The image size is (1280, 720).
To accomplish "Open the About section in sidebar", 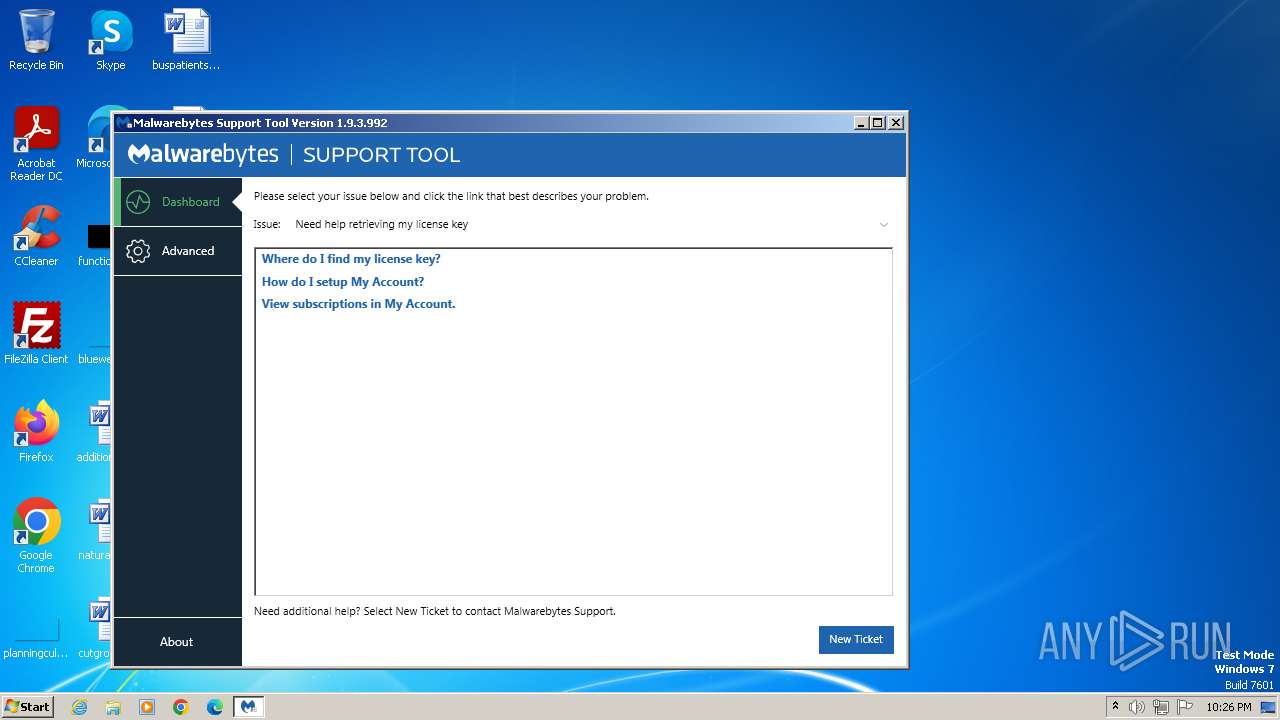I will coord(177,642).
